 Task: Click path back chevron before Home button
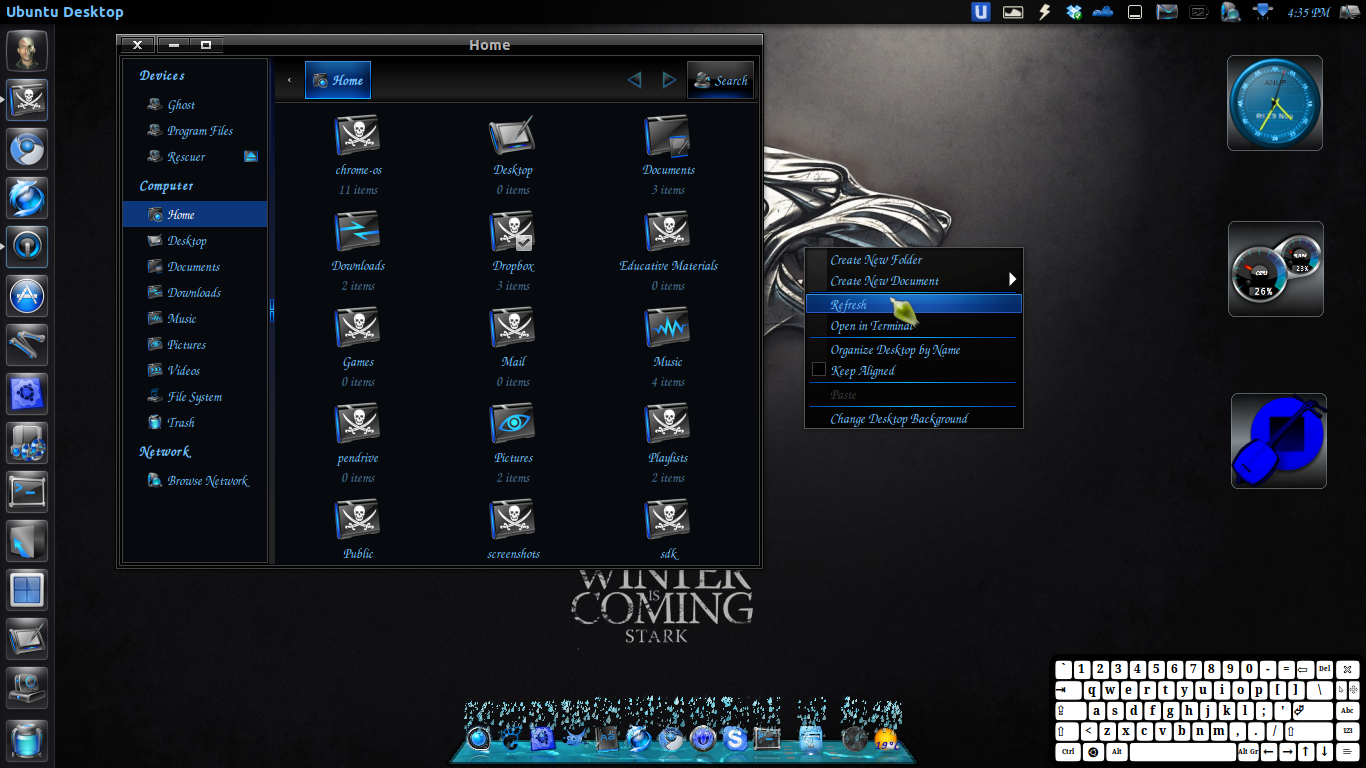[x=289, y=80]
